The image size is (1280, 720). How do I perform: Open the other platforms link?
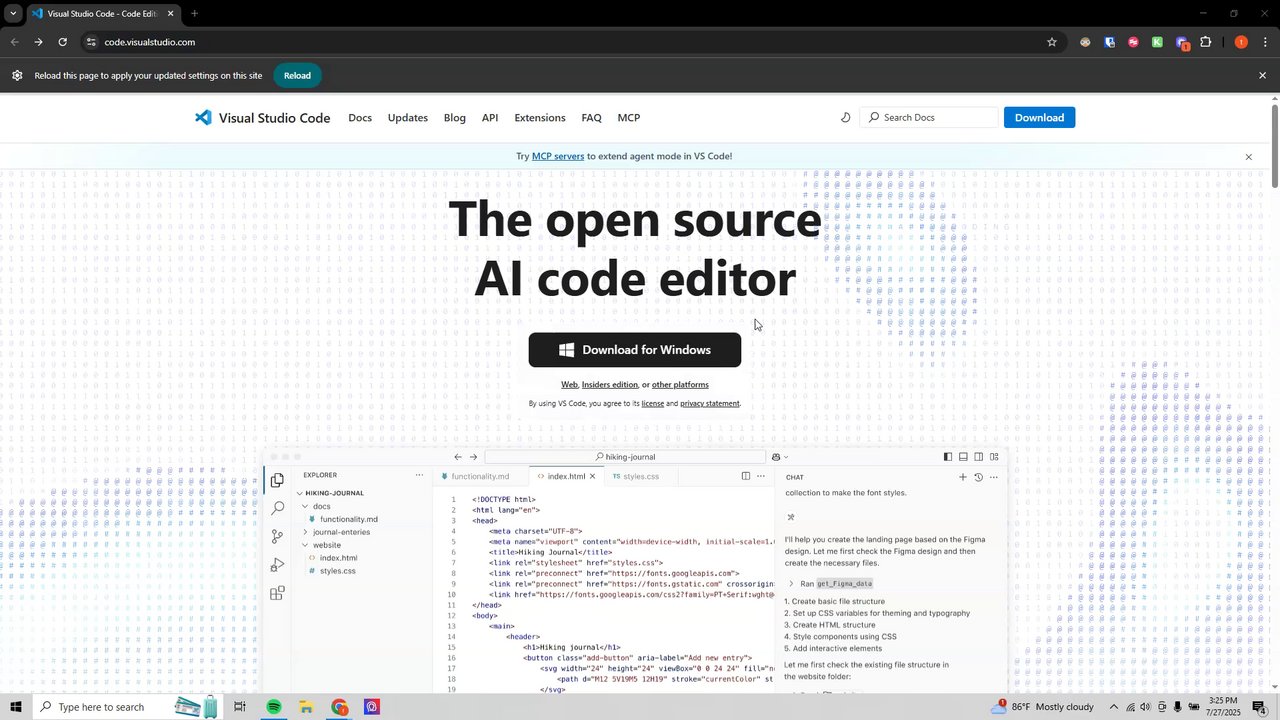[680, 385]
